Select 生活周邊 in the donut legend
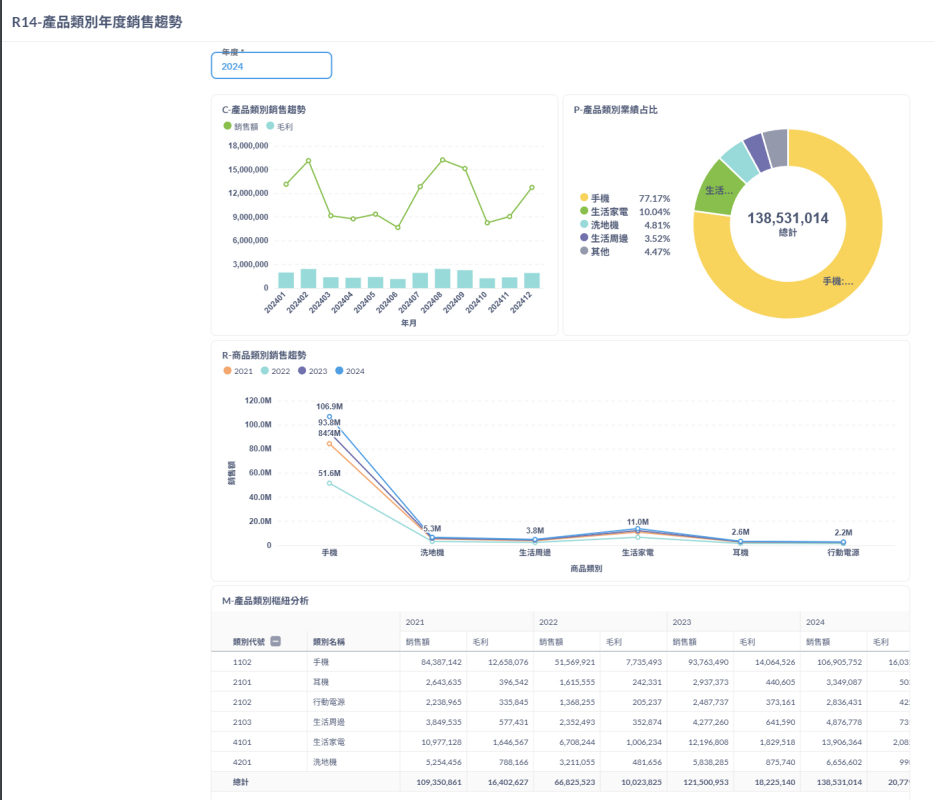Screen dimensions: 934x800 pos(608,238)
